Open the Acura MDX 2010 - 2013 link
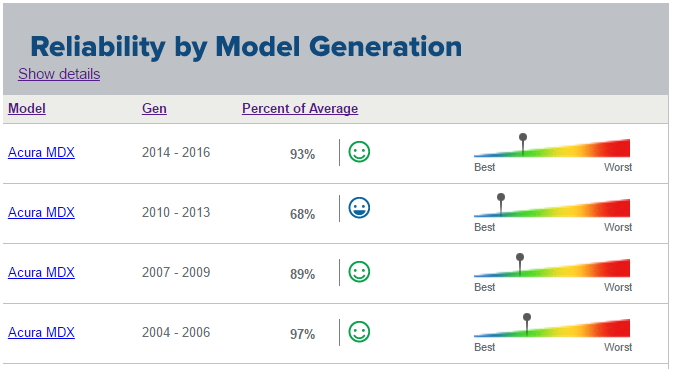Viewport: 674px width, 369px height. pos(41,212)
